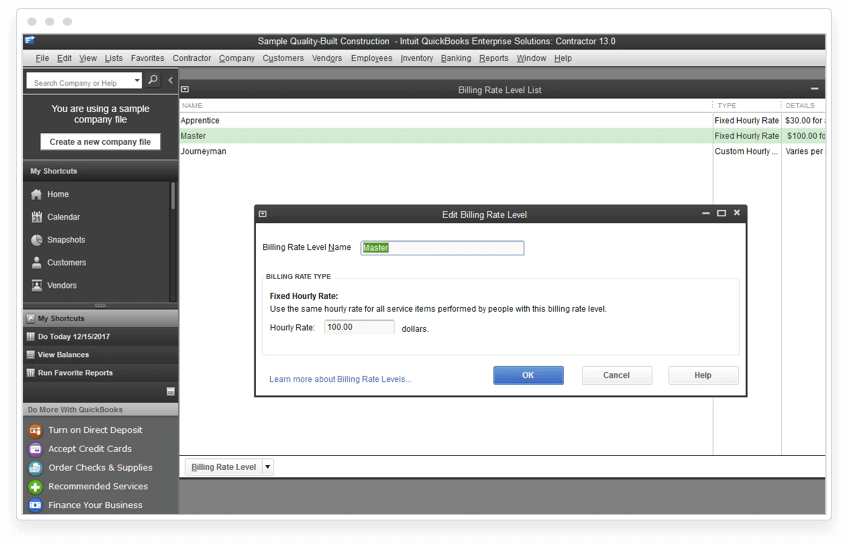The width and height of the screenshot is (848, 544).
Task: Collapse the left sidebar arrow
Action: tap(170, 80)
